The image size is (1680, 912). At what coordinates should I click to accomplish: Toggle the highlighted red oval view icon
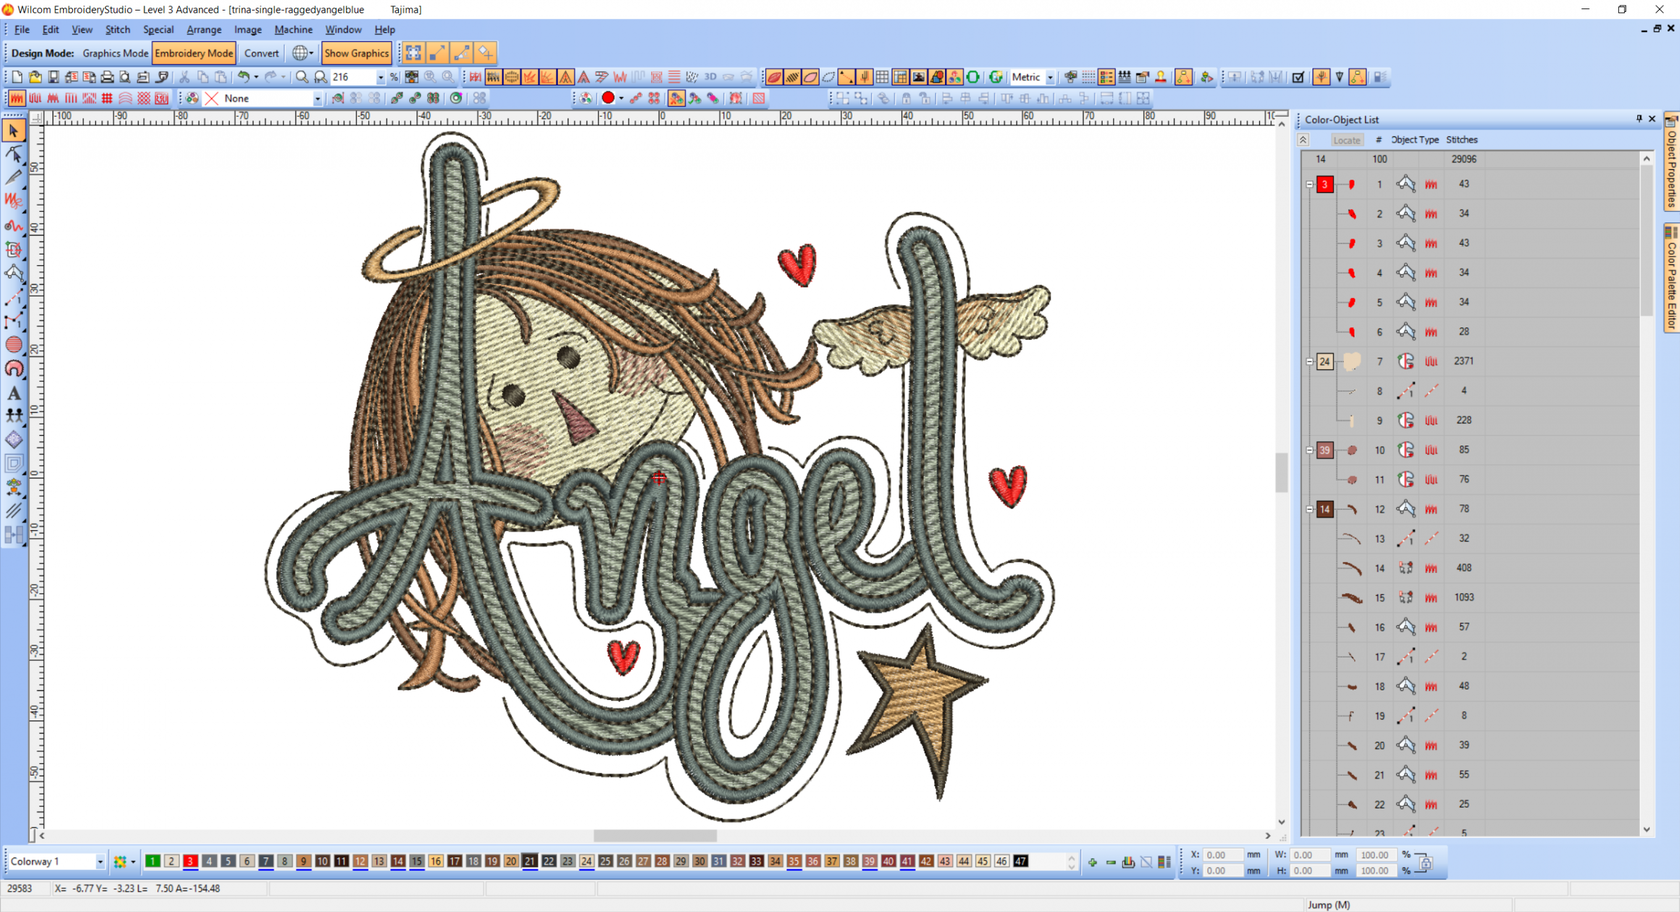pyautogui.click(x=774, y=77)
